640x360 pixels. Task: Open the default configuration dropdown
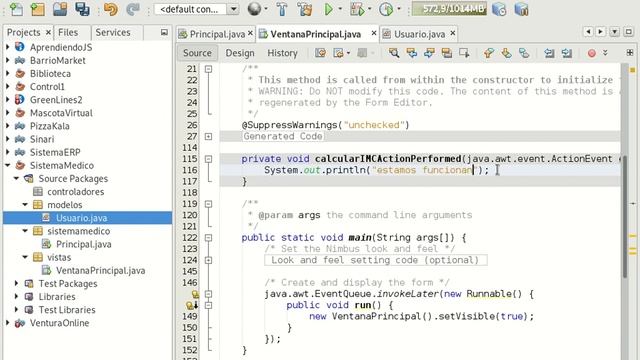coord(233,9)
